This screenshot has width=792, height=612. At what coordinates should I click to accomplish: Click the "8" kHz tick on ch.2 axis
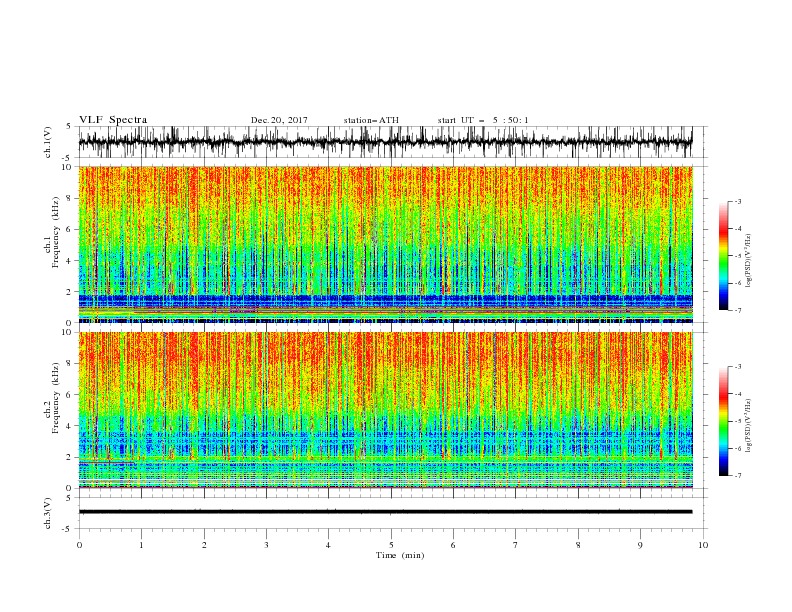click(x=70, y=364)
